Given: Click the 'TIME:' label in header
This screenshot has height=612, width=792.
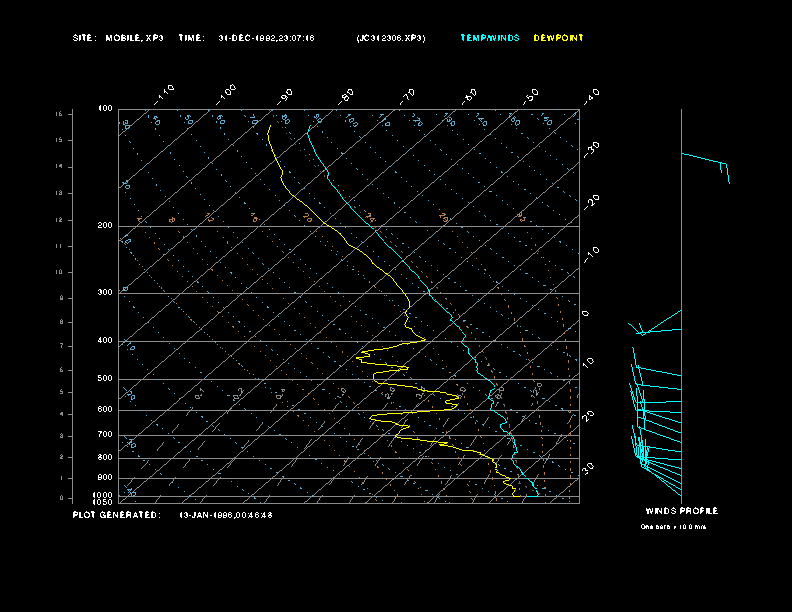Looking at the screenshot, I should 191,38.
